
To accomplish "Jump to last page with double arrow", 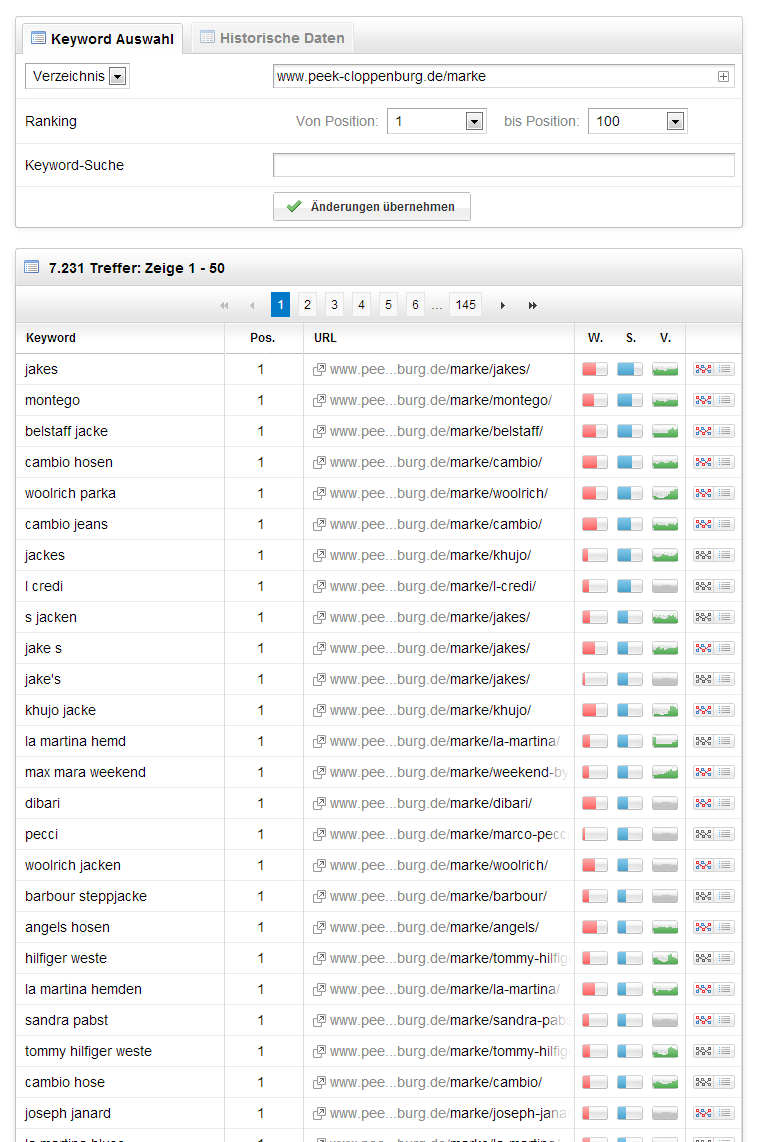I will tap(533, 305).
